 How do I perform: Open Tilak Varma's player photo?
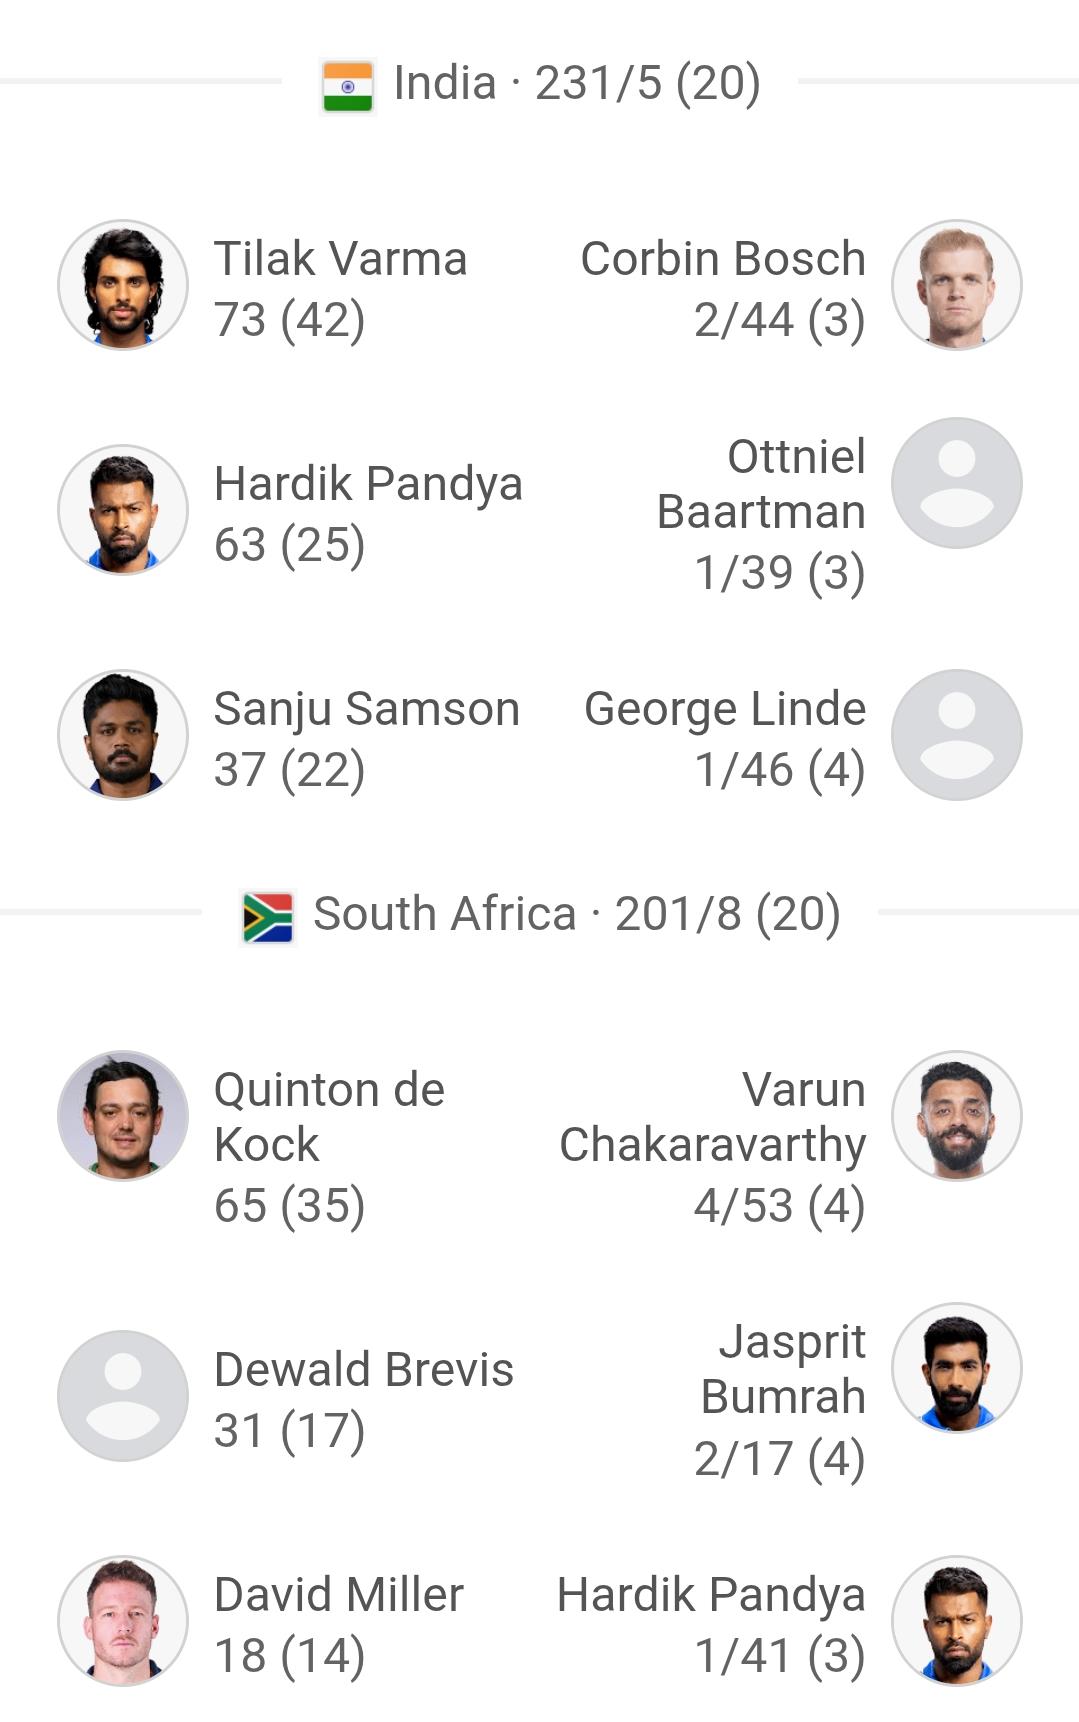pos(123,285)
